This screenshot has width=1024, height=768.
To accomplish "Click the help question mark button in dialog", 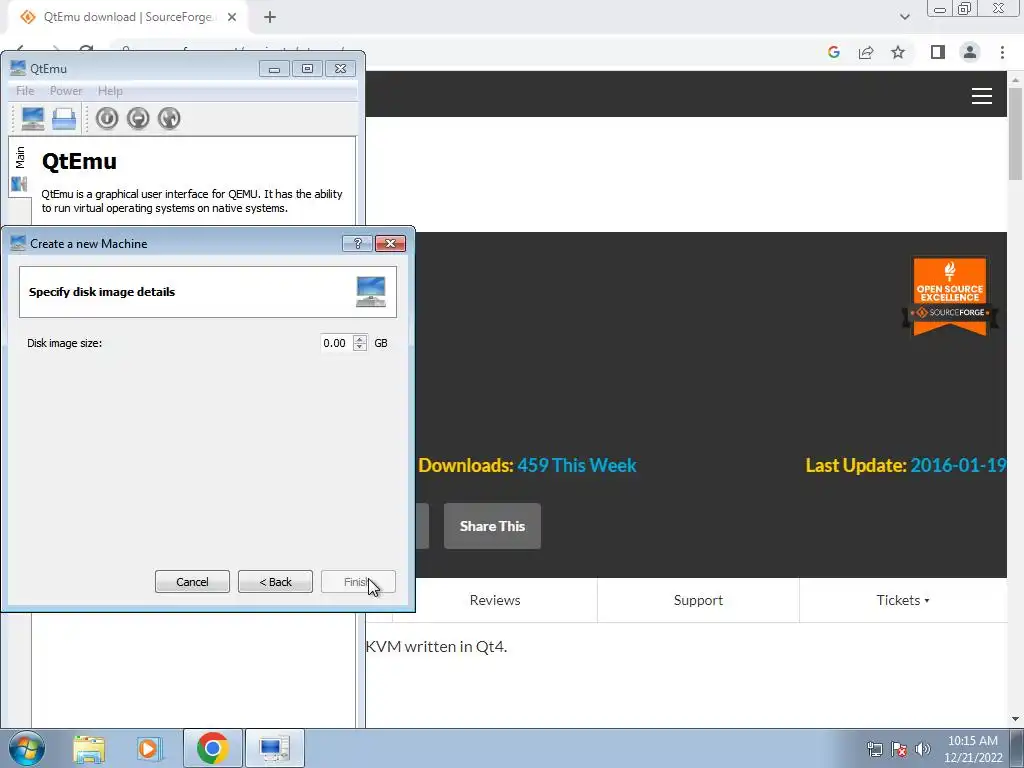I will [x=357, y=244].
